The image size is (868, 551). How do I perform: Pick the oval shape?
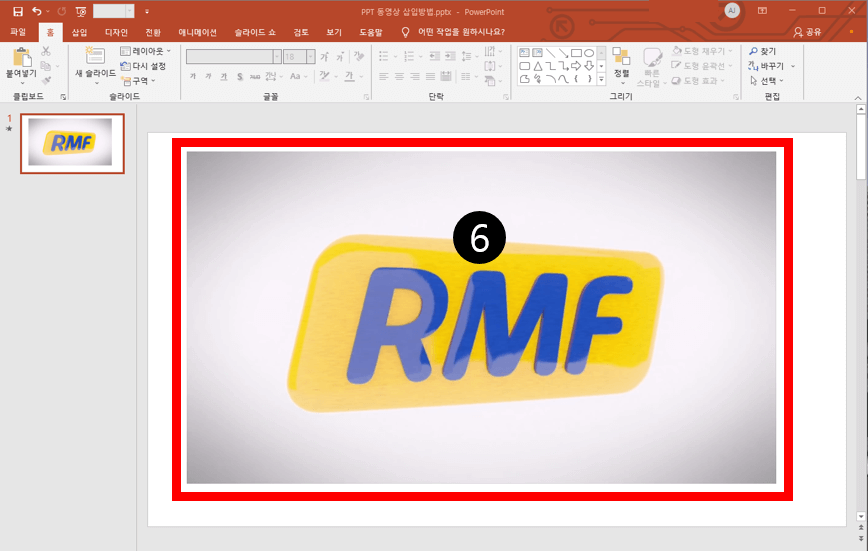coord(589,53)
